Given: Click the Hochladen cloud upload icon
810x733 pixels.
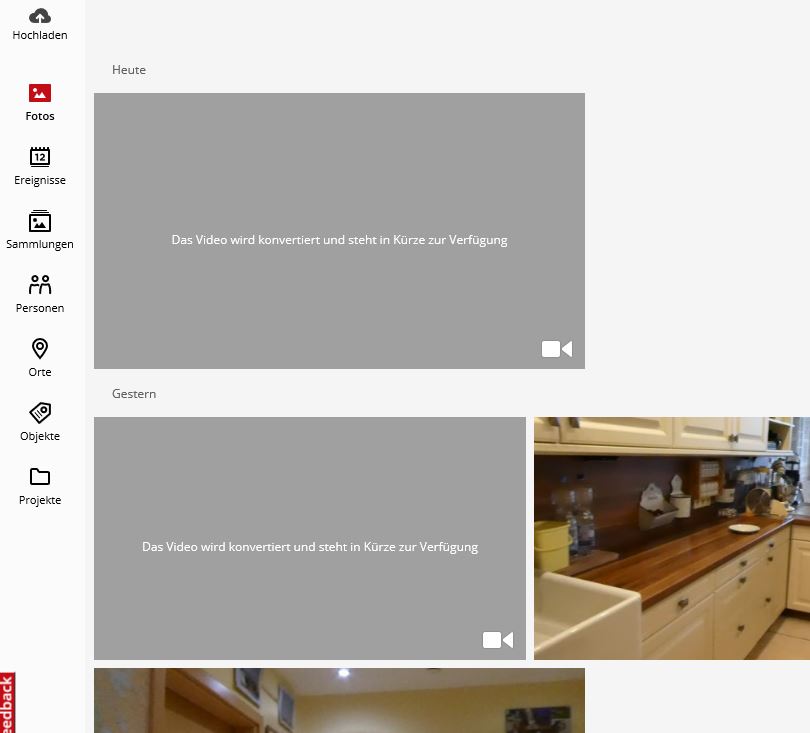Looking at the screenshot, I should pyautogui.click(x=40, y=16).
